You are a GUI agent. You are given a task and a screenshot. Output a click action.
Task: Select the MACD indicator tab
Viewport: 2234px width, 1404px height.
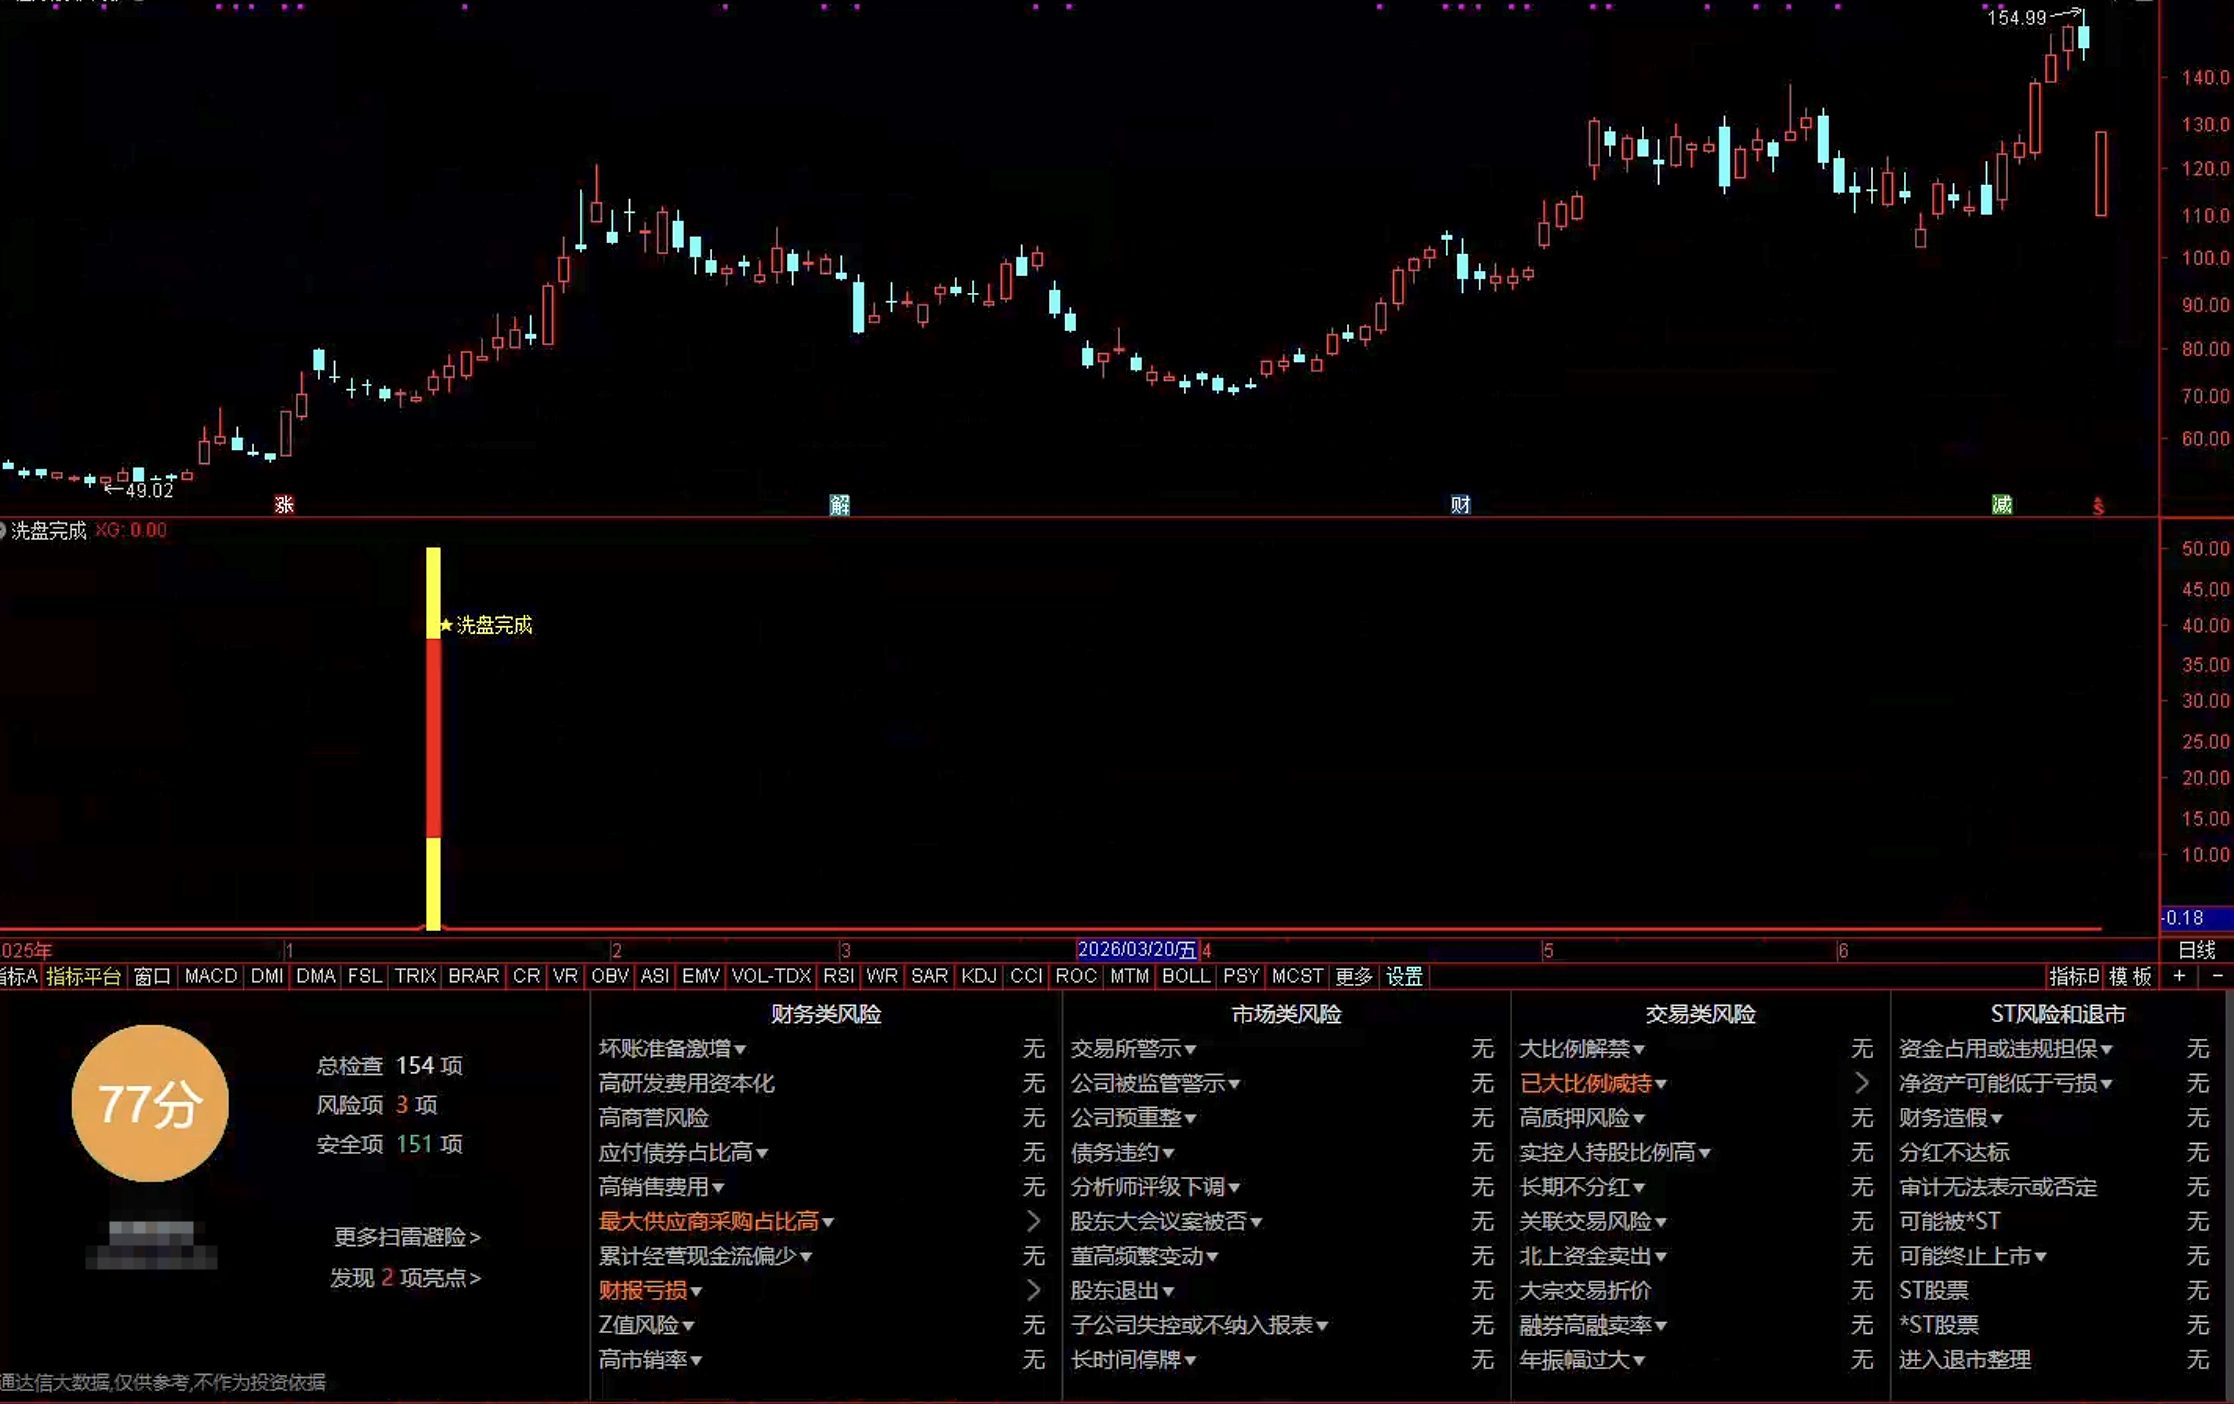pyautogui.click(x=210, y=976)
